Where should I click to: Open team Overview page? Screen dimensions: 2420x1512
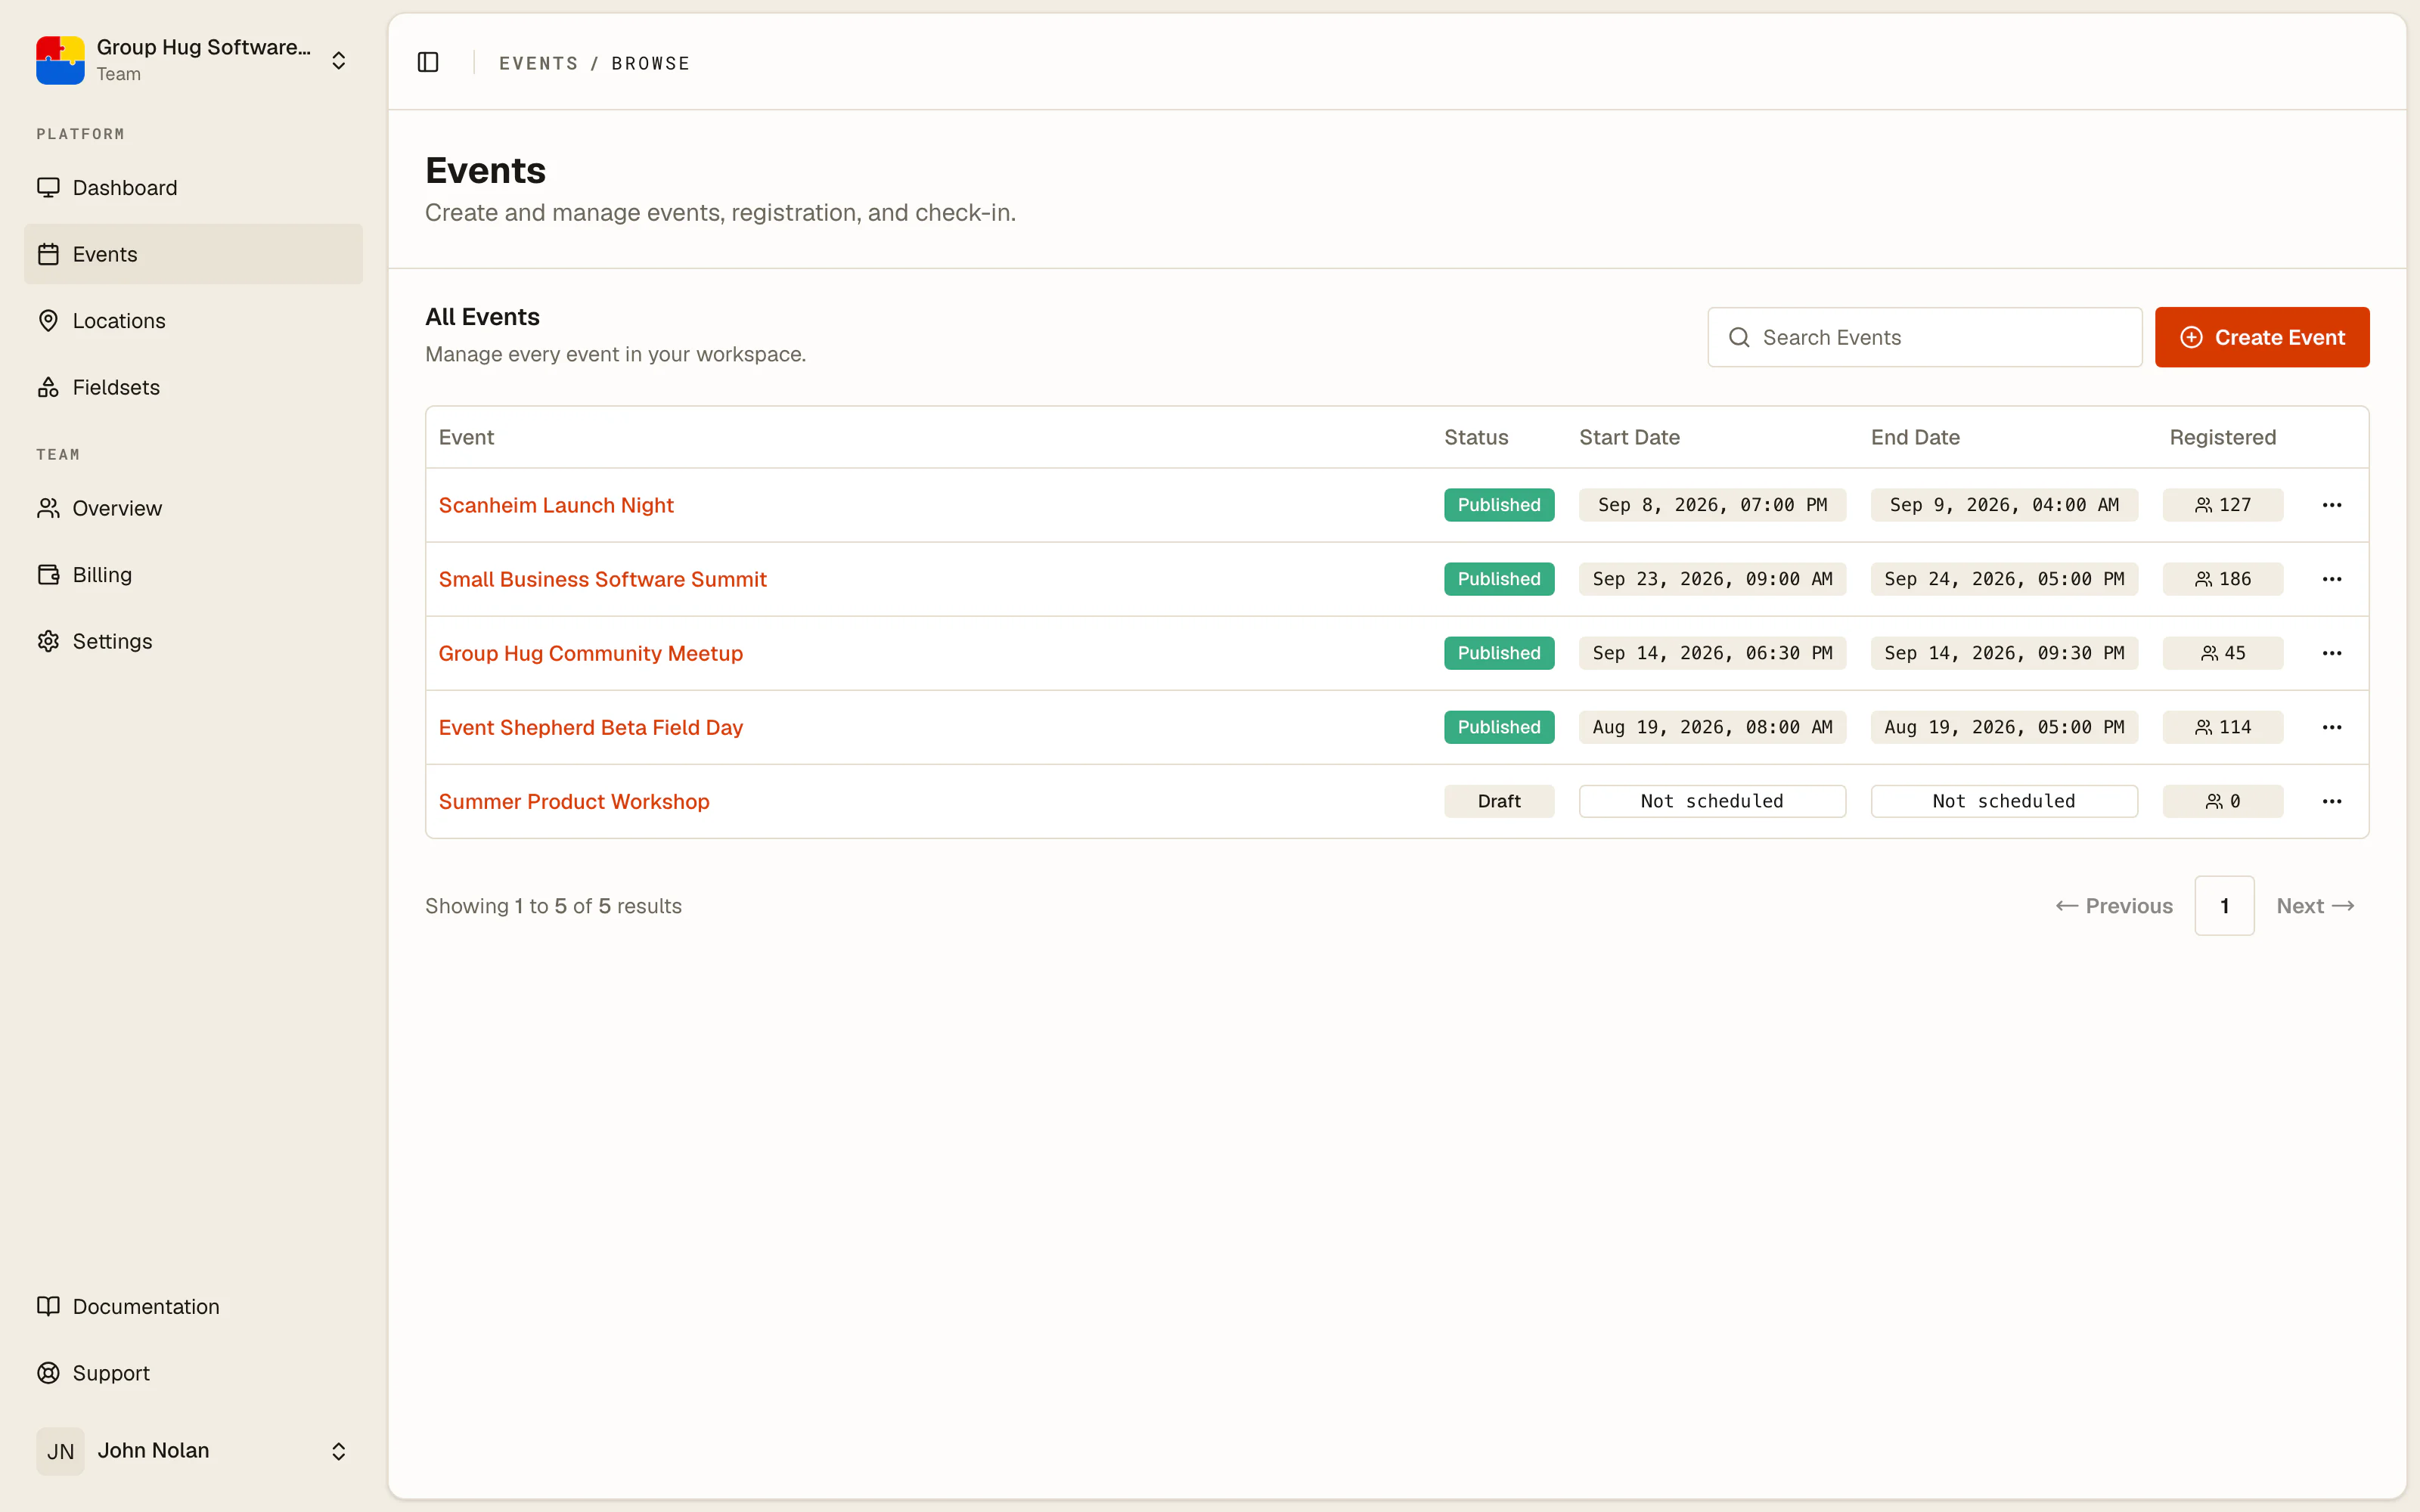point(193,508)
